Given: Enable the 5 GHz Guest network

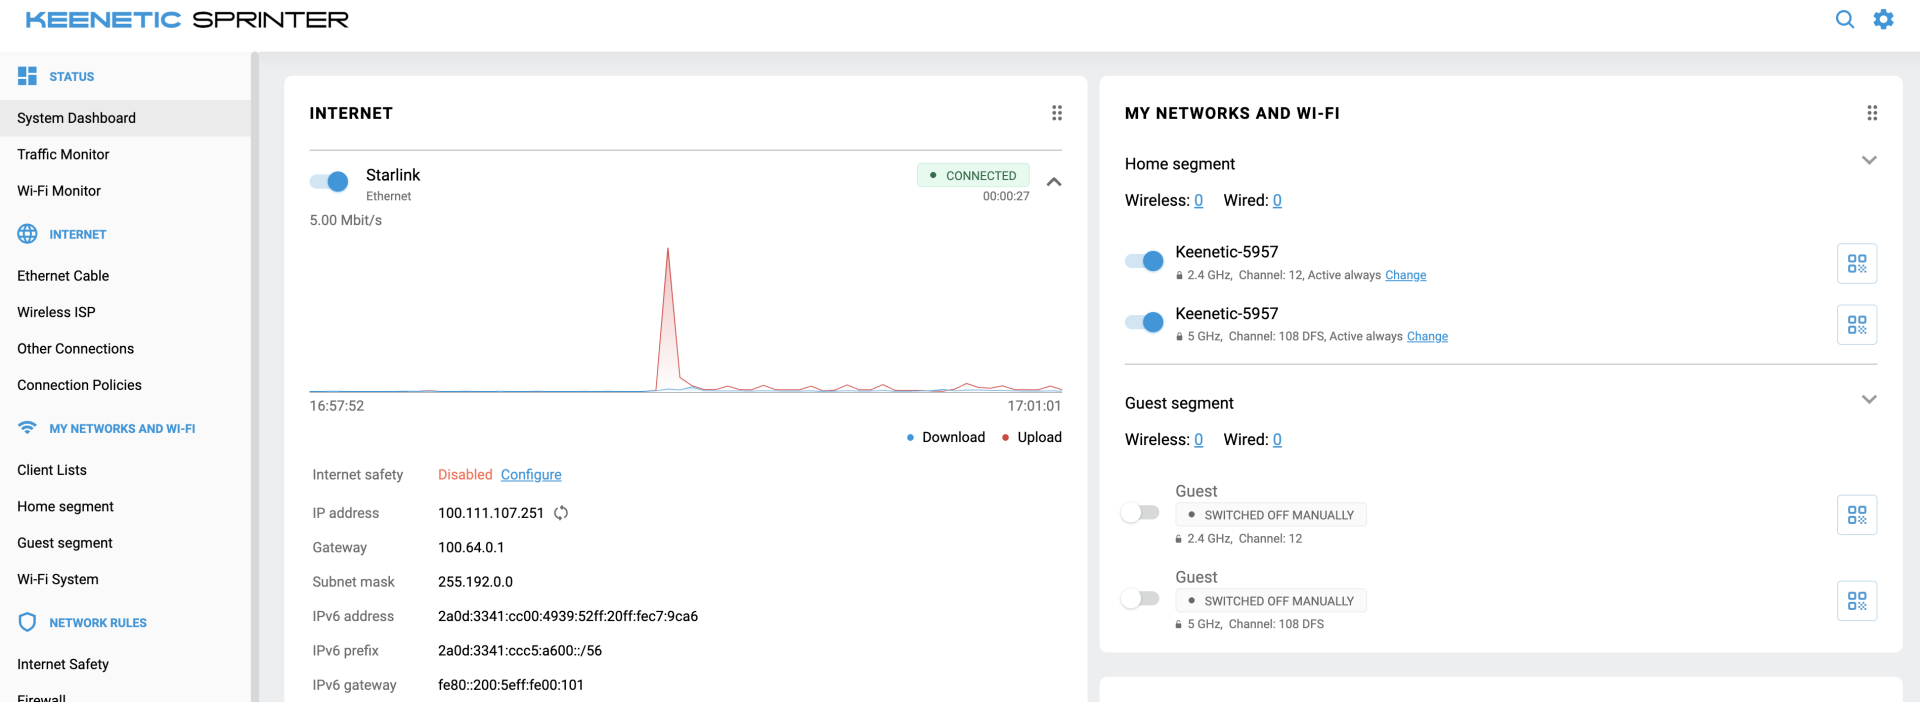Looking at the screenshot, I should (1140, 599).
